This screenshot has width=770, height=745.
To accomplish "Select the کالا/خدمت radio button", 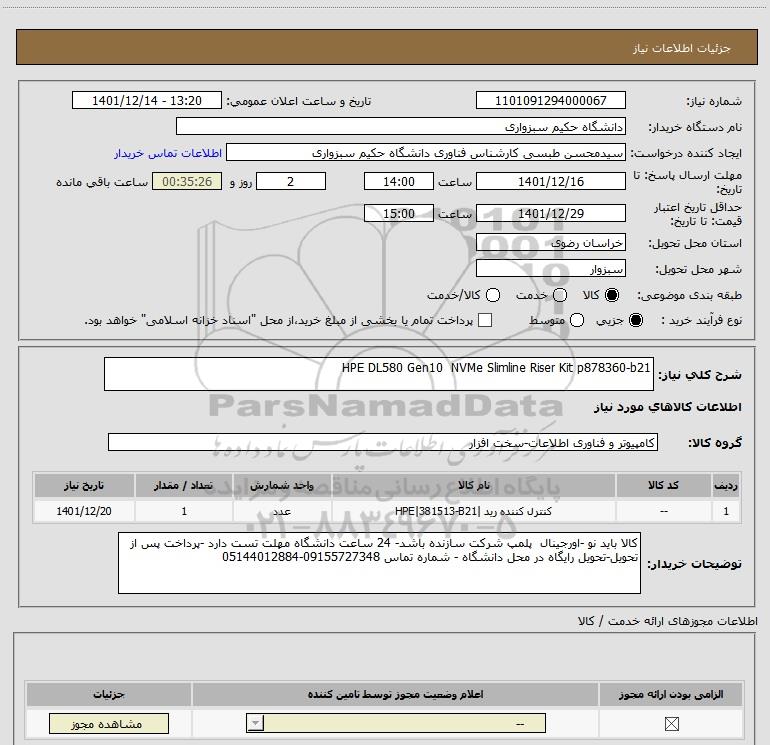I will click(493, 295).
